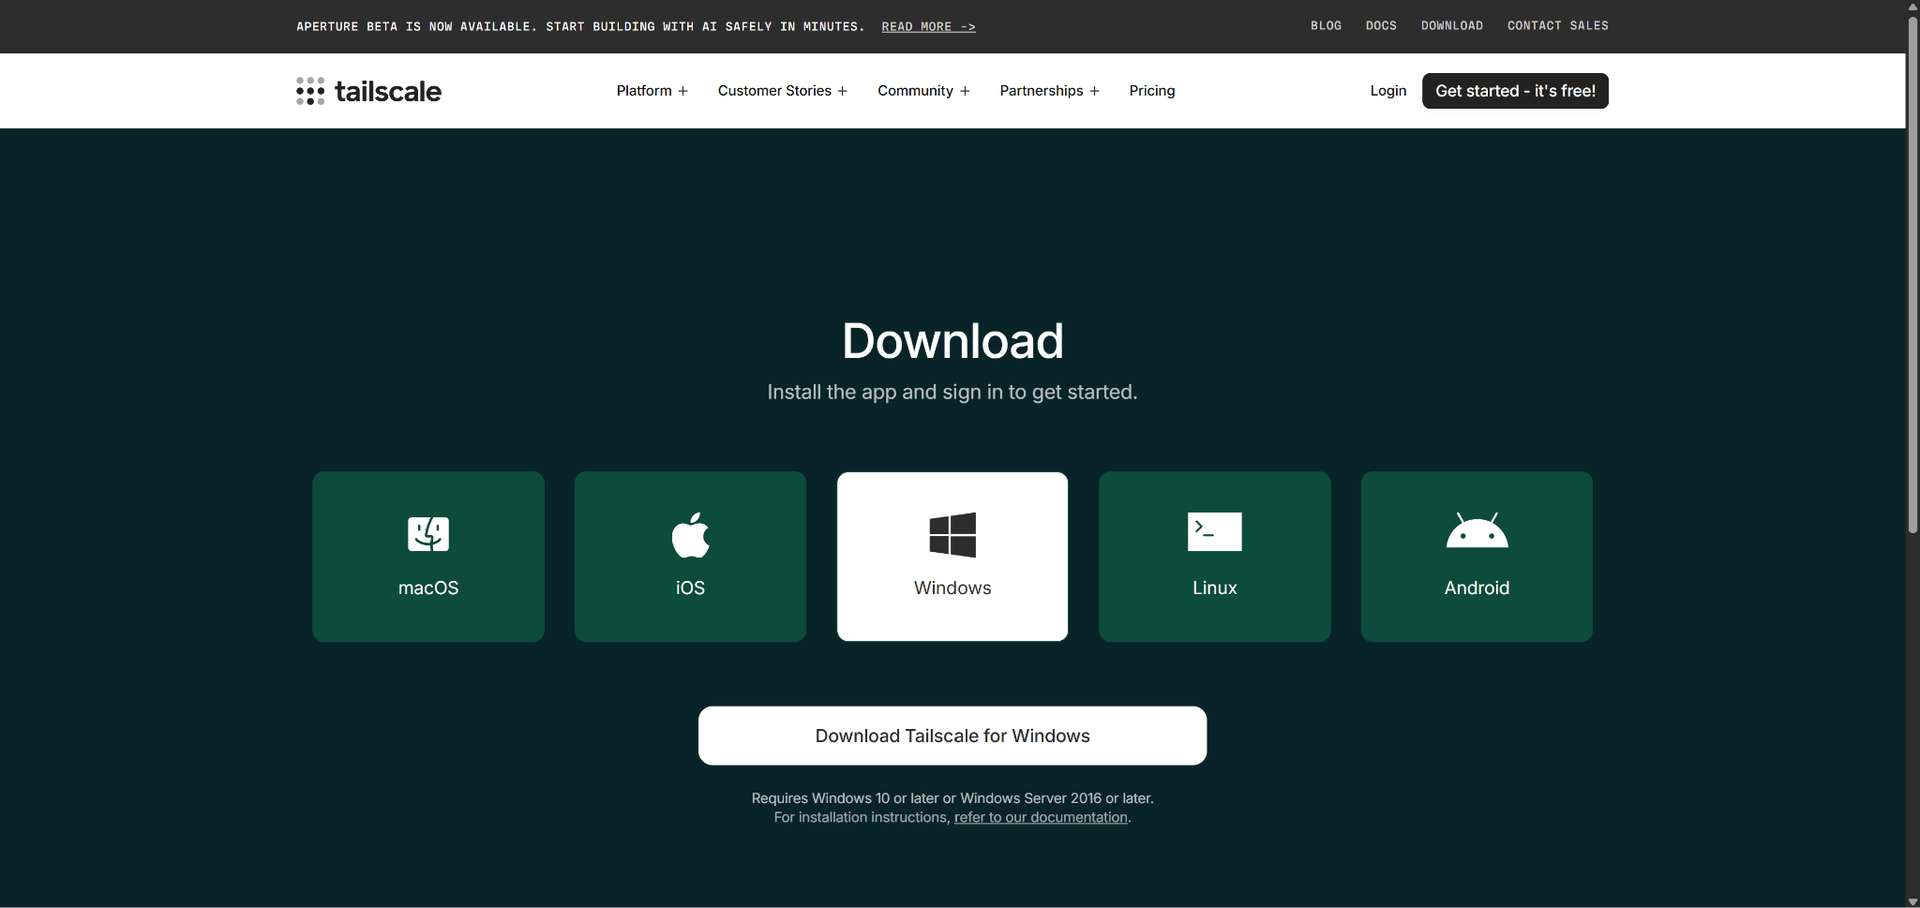Expand the Customer Stories plus icon

[x=843, y=91]
